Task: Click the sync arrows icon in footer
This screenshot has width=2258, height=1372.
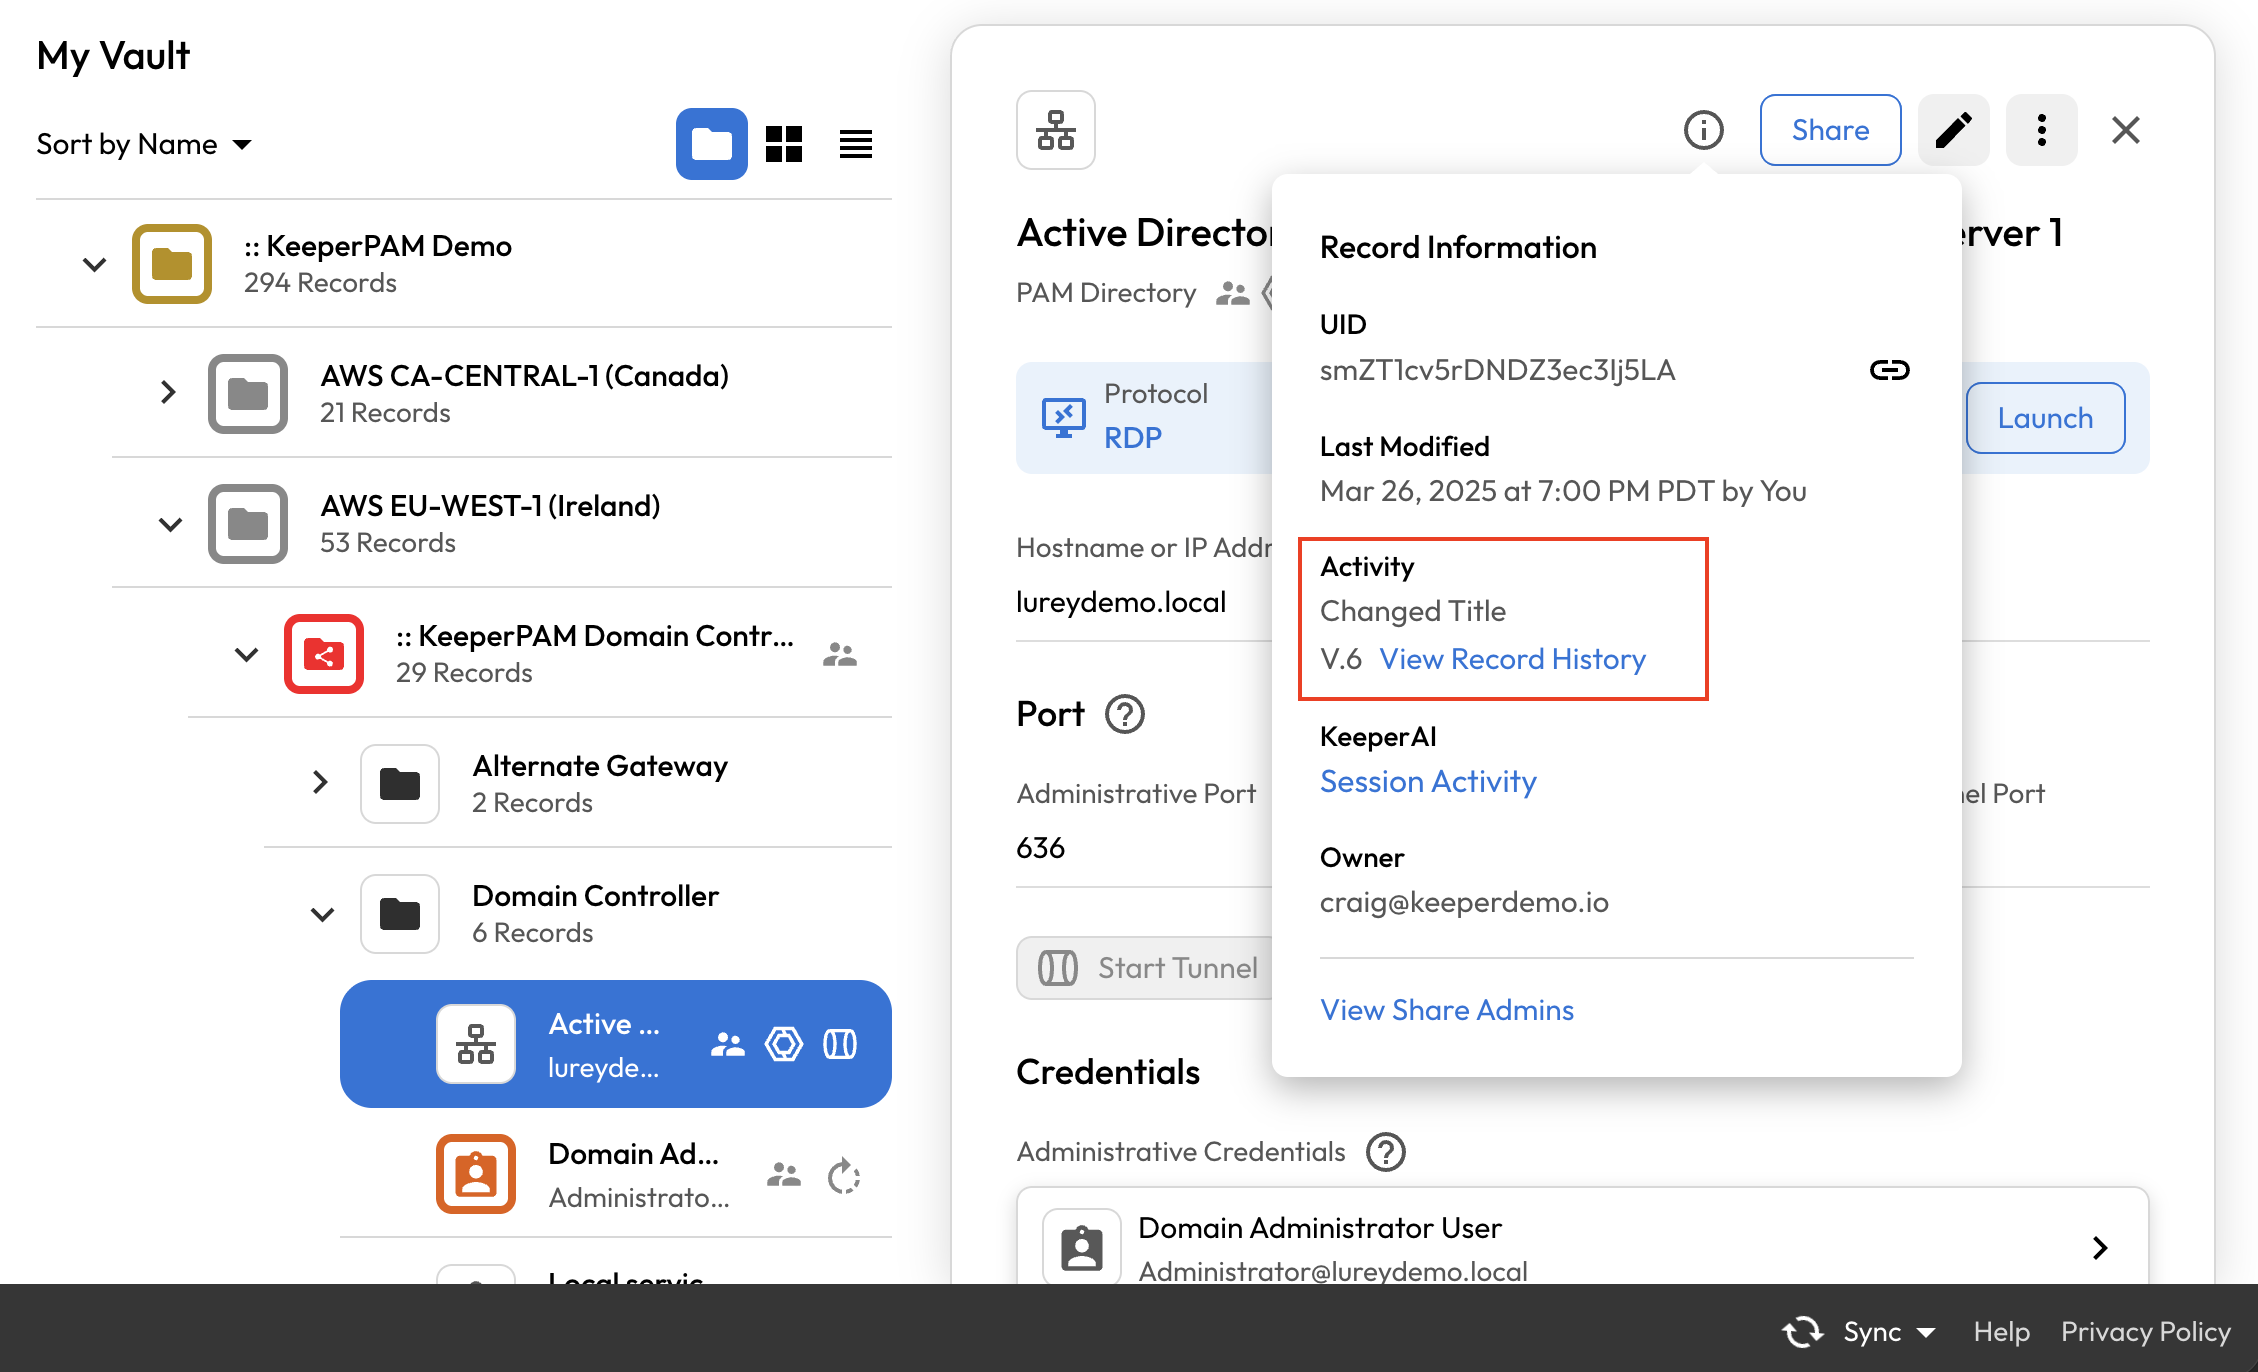Action: click(1803, 1332)
